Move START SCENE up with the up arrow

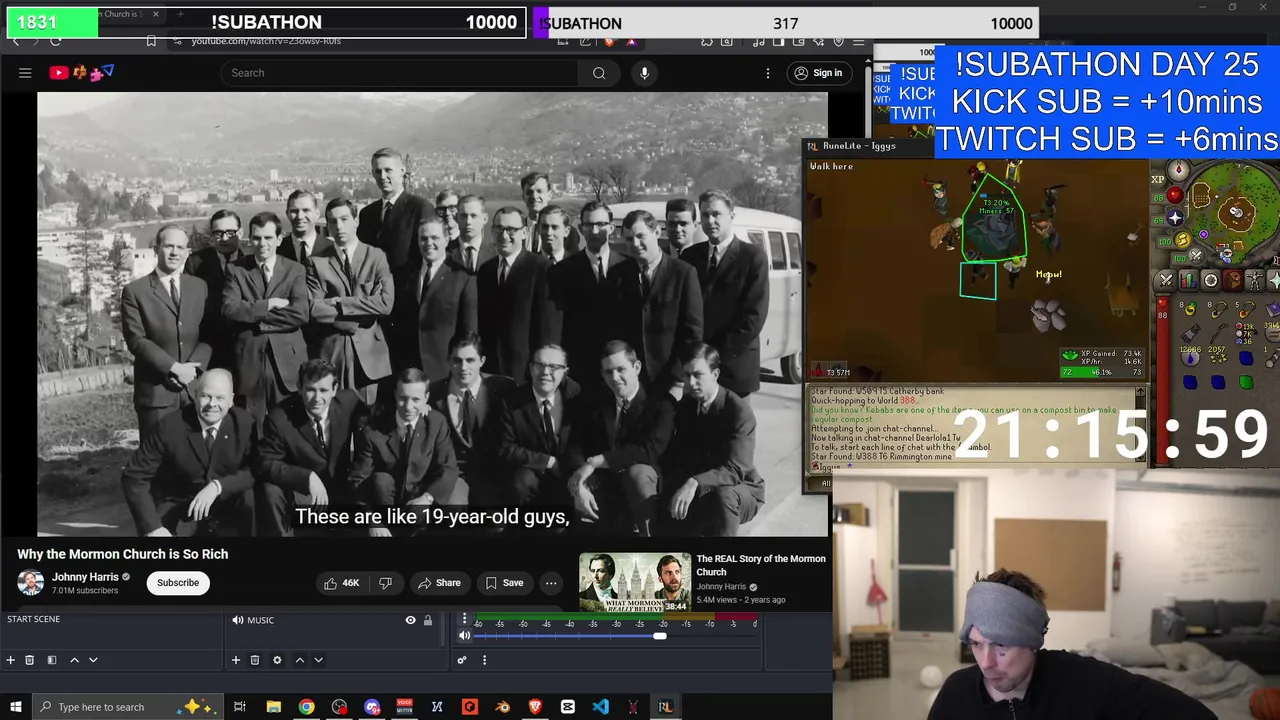74,660
